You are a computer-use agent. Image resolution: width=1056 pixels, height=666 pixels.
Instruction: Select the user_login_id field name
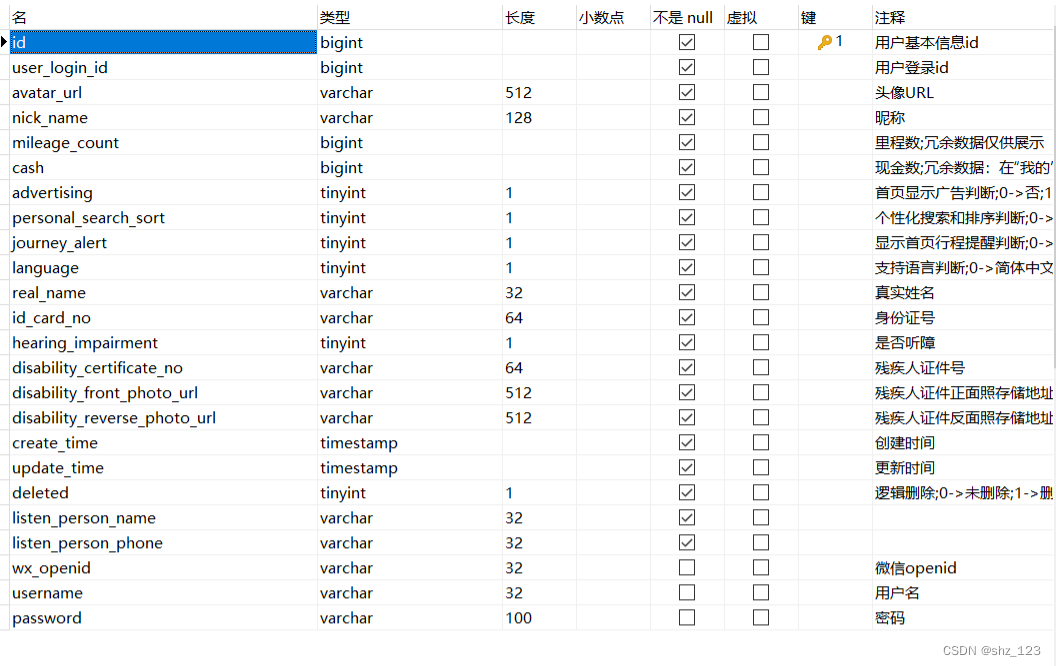[60, 67]
